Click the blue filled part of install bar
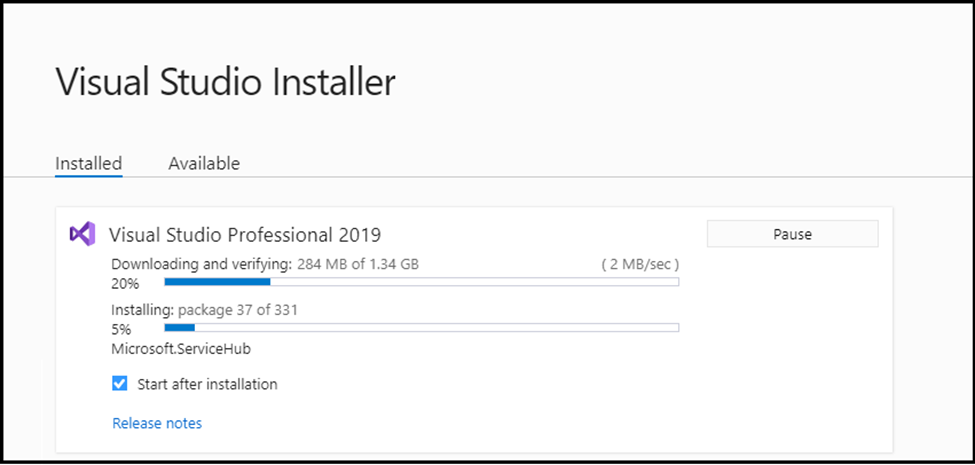 click(180, 327)
